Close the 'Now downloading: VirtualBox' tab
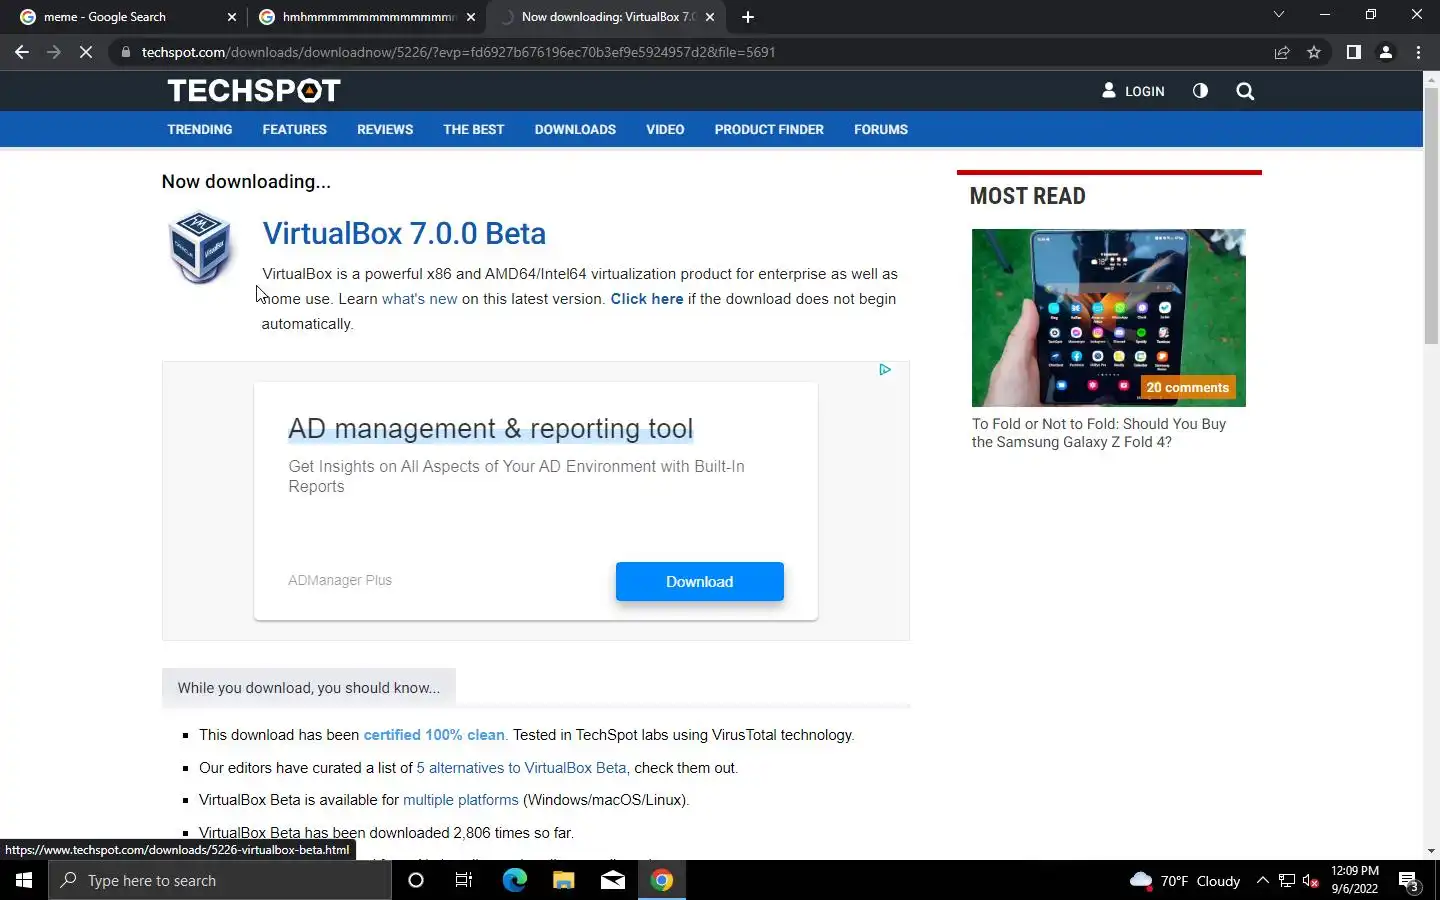The image size is (1440, 900). point(710,17)
